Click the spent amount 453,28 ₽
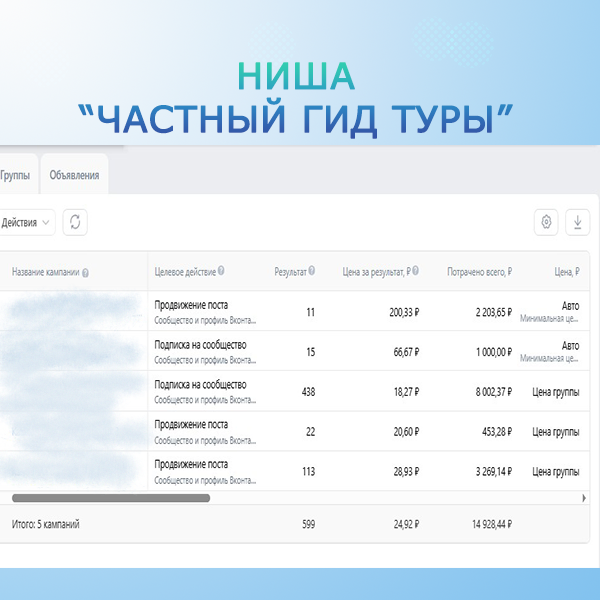600x600 pixels. 497,432
